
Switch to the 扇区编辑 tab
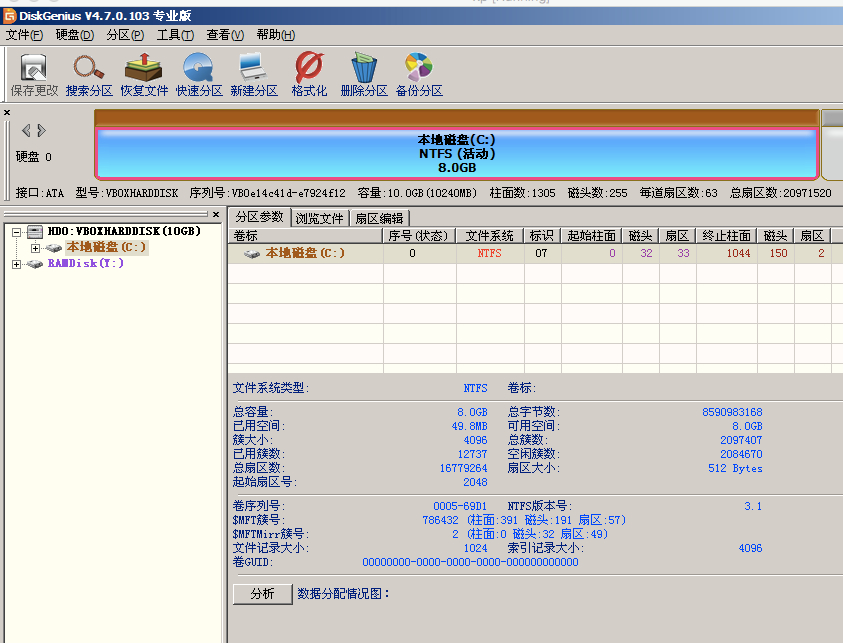(x=379, y=218)
